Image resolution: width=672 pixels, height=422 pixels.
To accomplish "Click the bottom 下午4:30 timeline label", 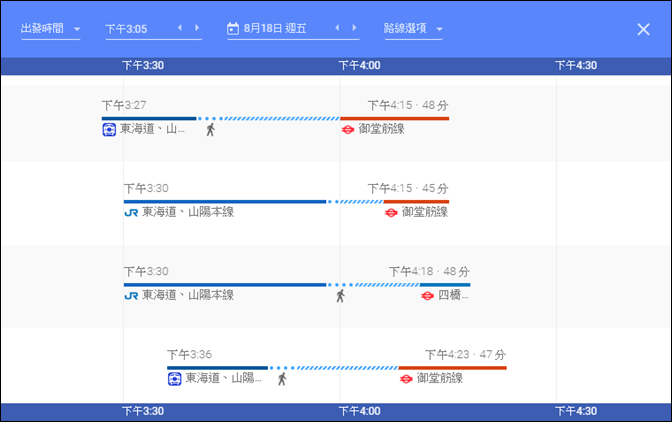I will click(x=576, y=411).
